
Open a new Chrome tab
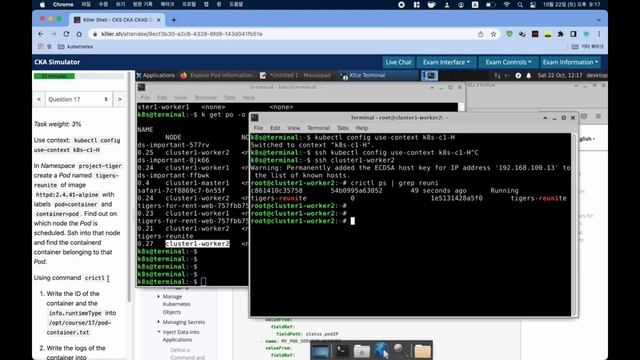click(x=173, y=20)
